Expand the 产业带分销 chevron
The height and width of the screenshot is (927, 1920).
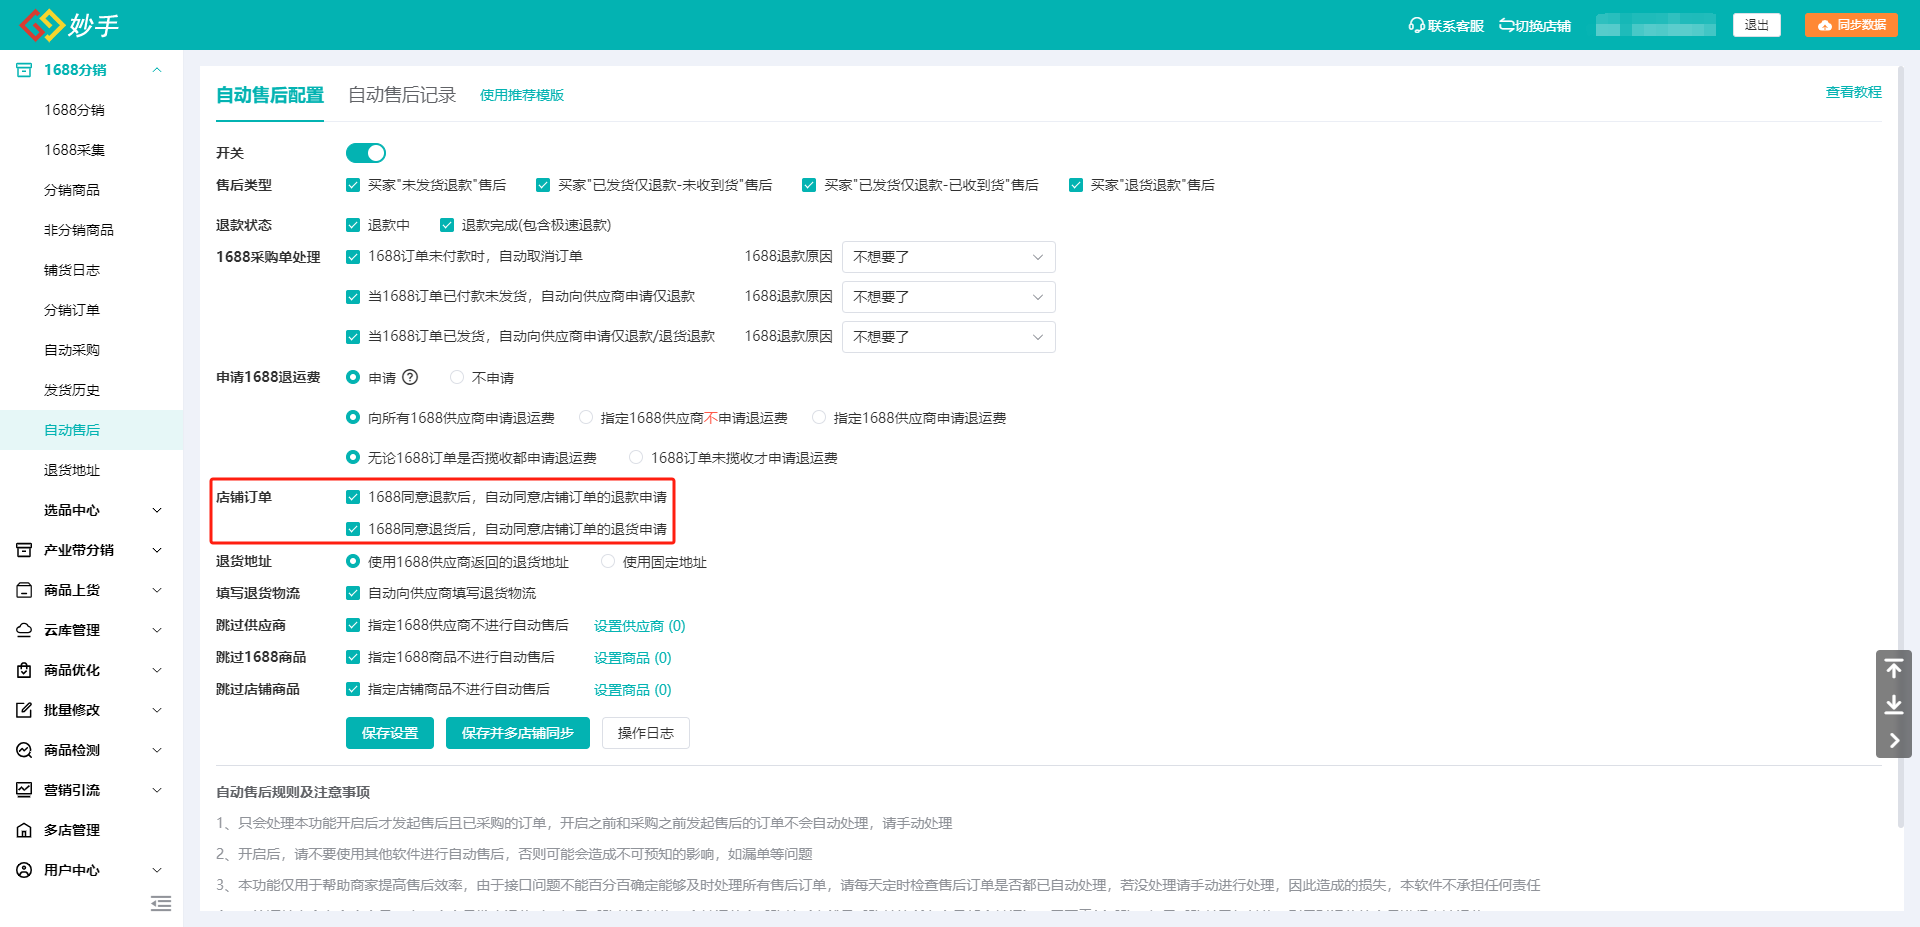[157, 550]
